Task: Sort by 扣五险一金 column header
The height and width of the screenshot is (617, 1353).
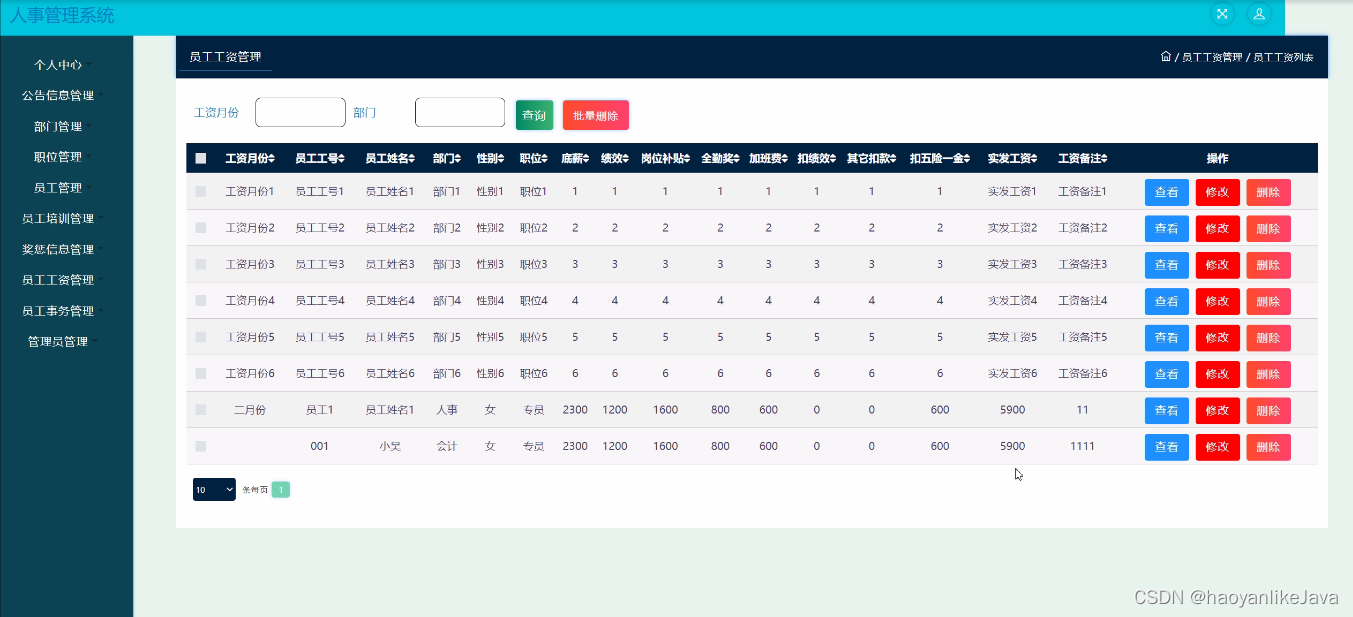Action: (940, 159)
